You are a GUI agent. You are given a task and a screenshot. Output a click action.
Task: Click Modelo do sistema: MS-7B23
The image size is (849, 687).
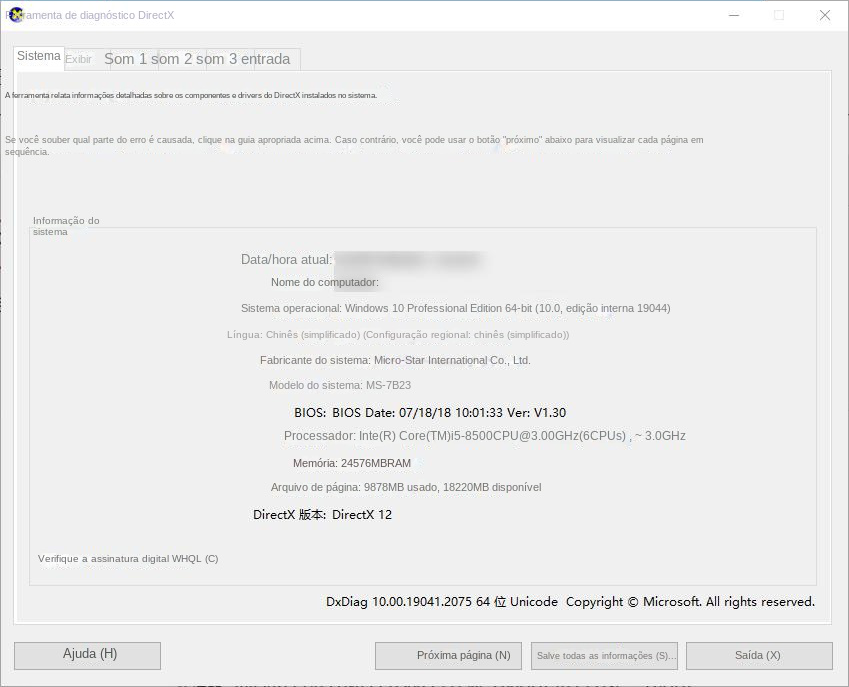pos(340,385)
